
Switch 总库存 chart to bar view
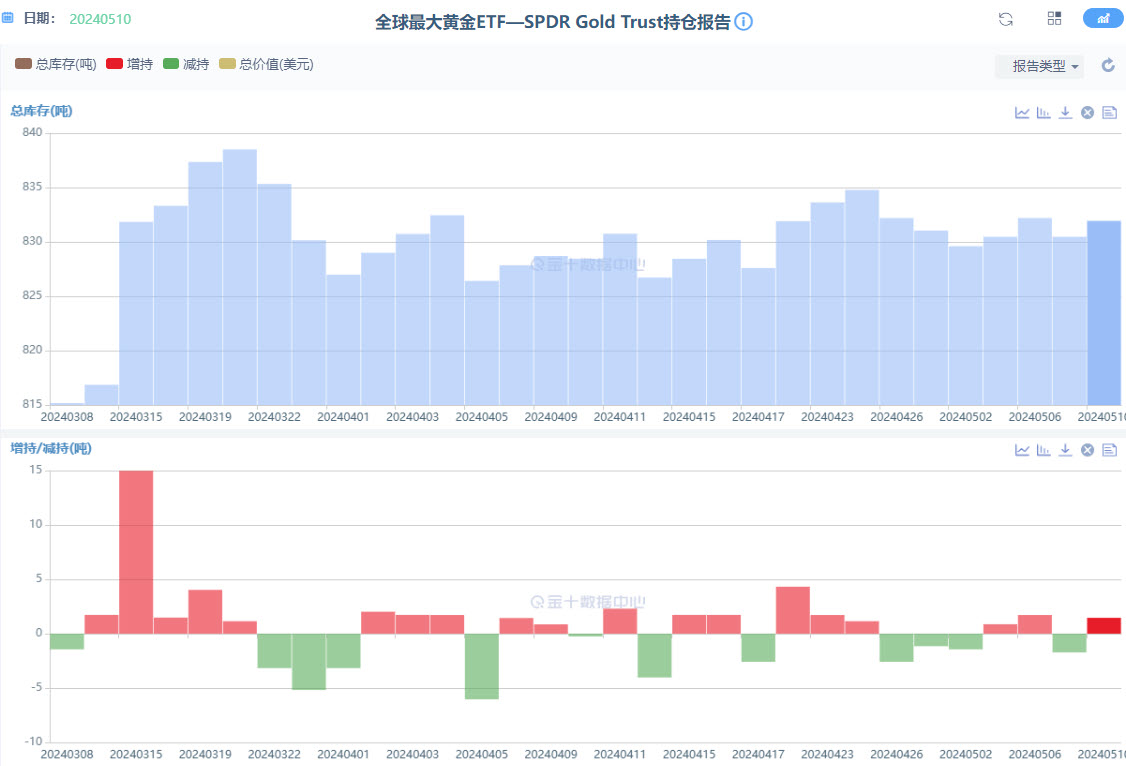1043,113
